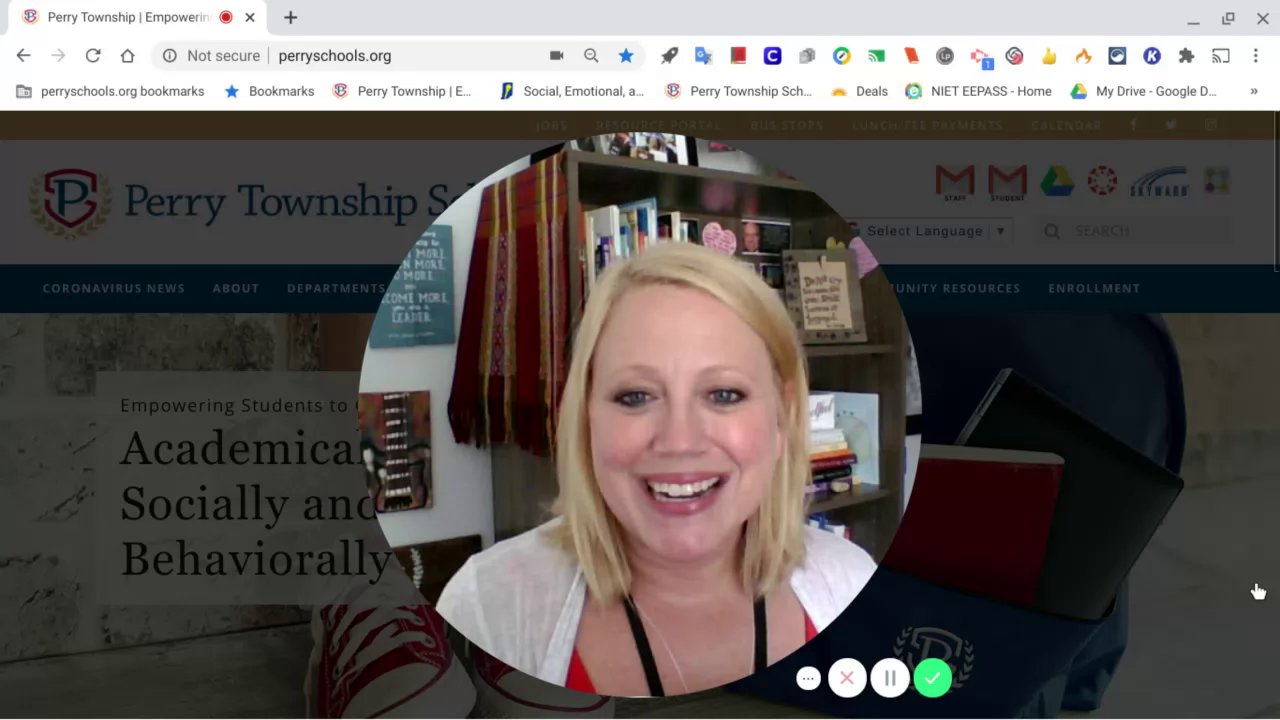Cancel the recording with the red X
The width and height of the screenshot is (1280, 720).
(847, 678)
